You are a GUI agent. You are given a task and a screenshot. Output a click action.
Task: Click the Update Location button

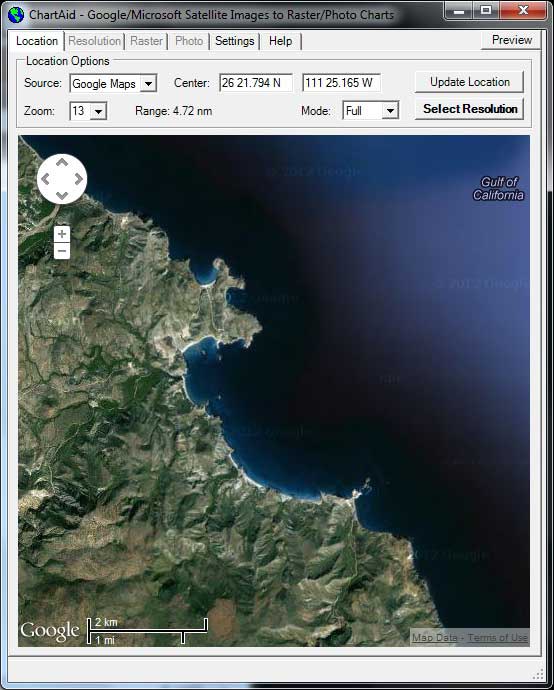470,82
